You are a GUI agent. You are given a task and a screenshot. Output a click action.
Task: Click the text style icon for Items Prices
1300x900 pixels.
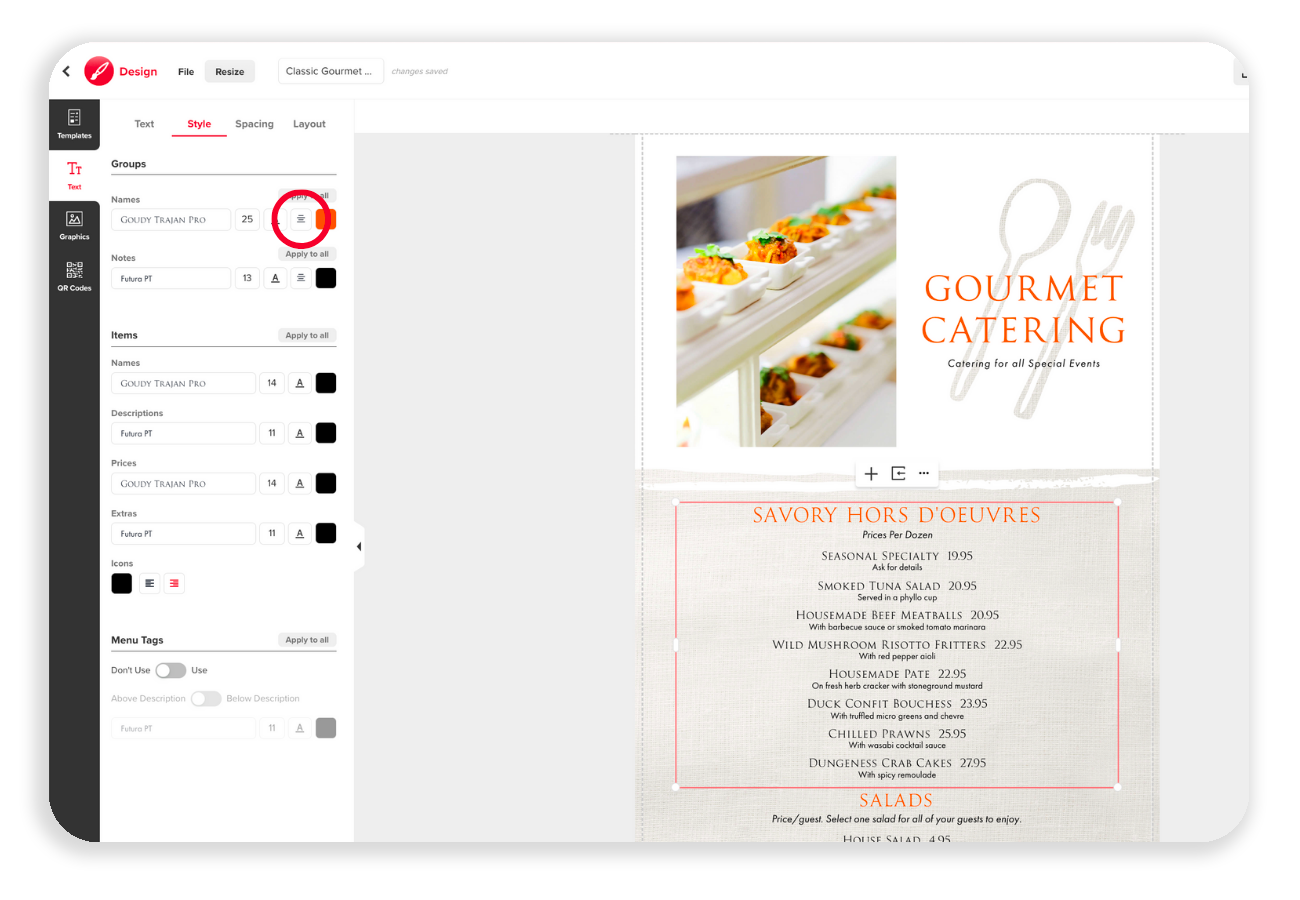299,483
